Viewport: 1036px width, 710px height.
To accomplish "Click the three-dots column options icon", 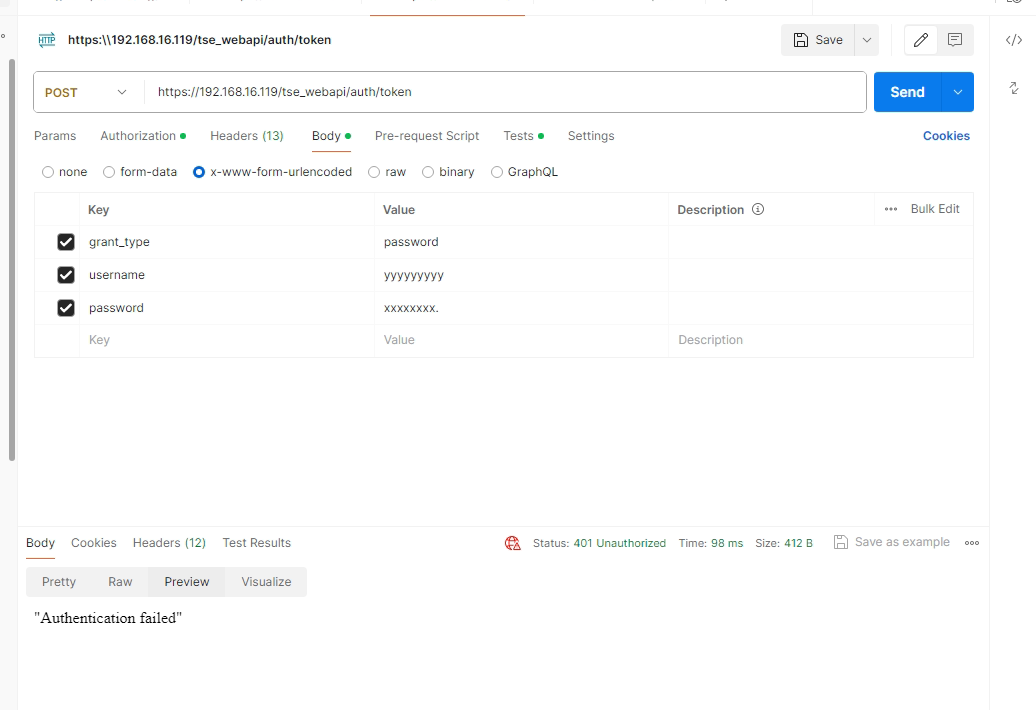I will (891, 209).
